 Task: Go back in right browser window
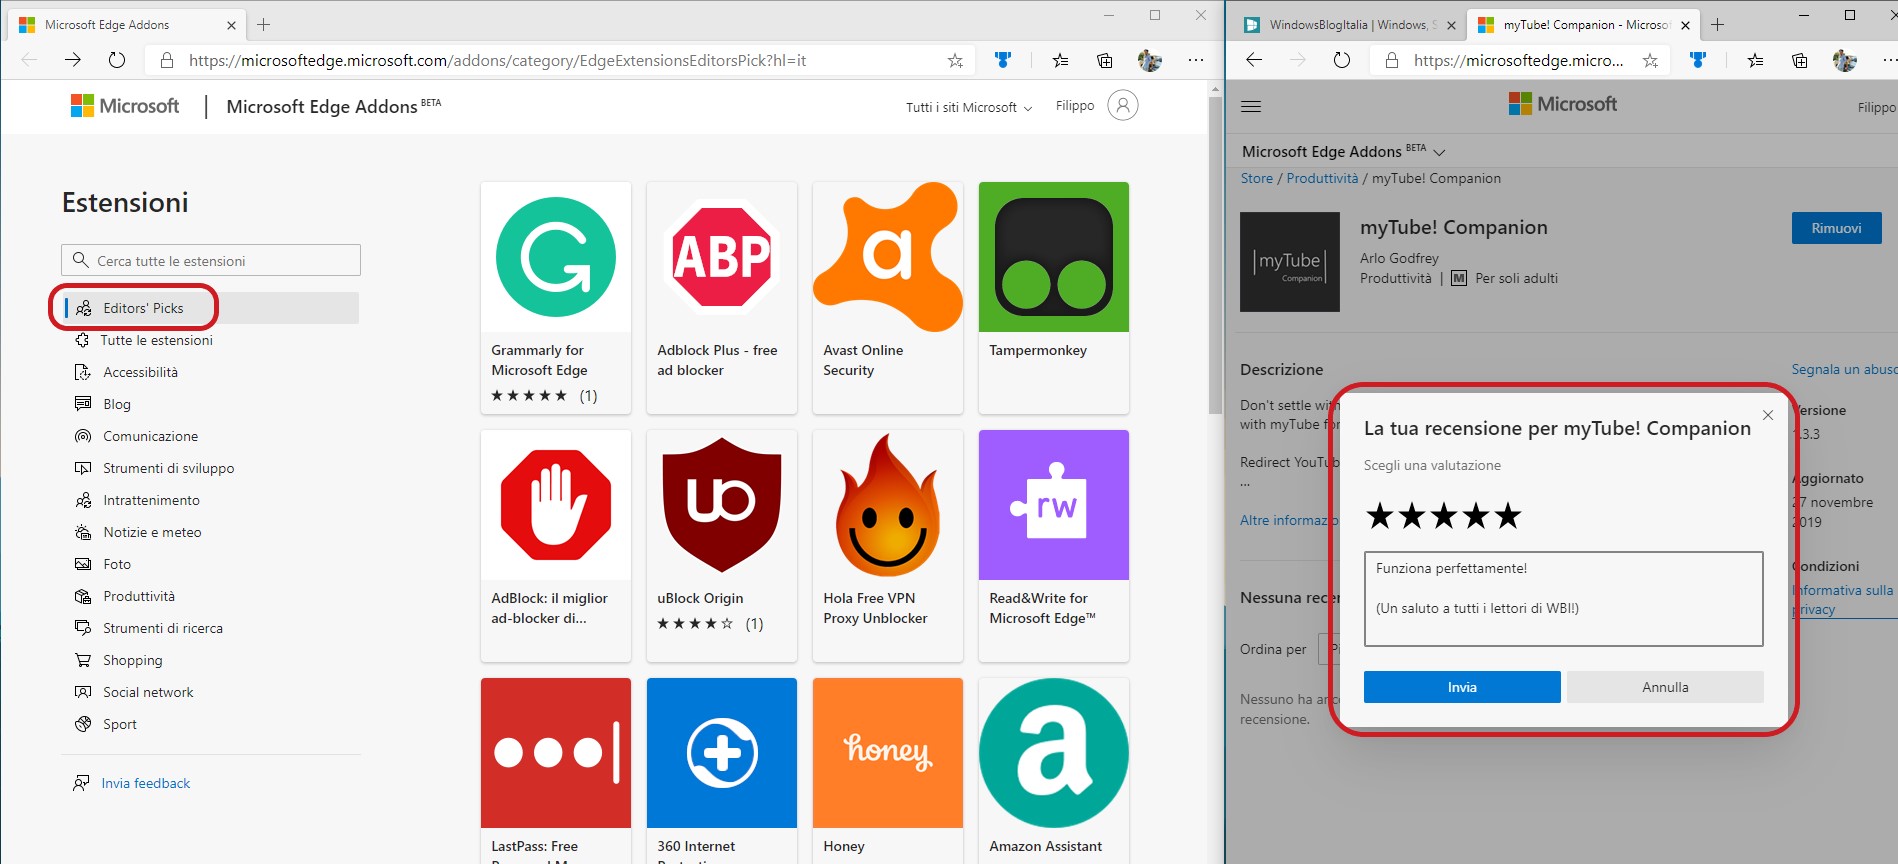click(x=1254, y=61)
